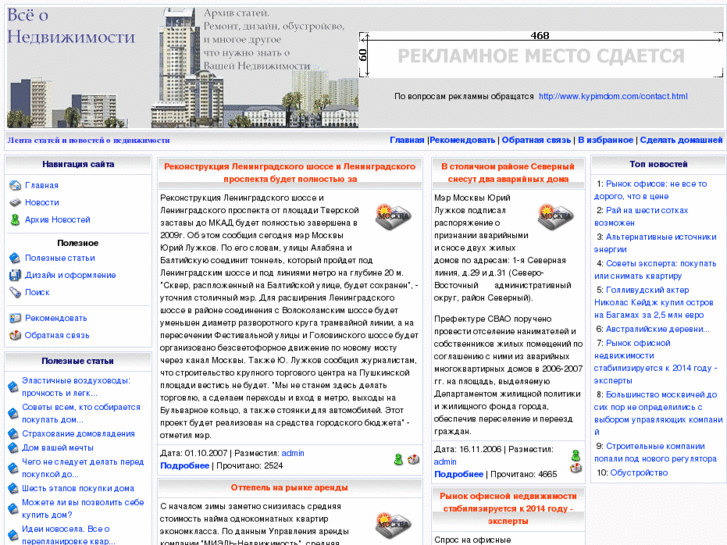Click the mail icon under Ленинградское шоссе article
The width and height of the screenshot is (727, 545).
click(413, 460)
